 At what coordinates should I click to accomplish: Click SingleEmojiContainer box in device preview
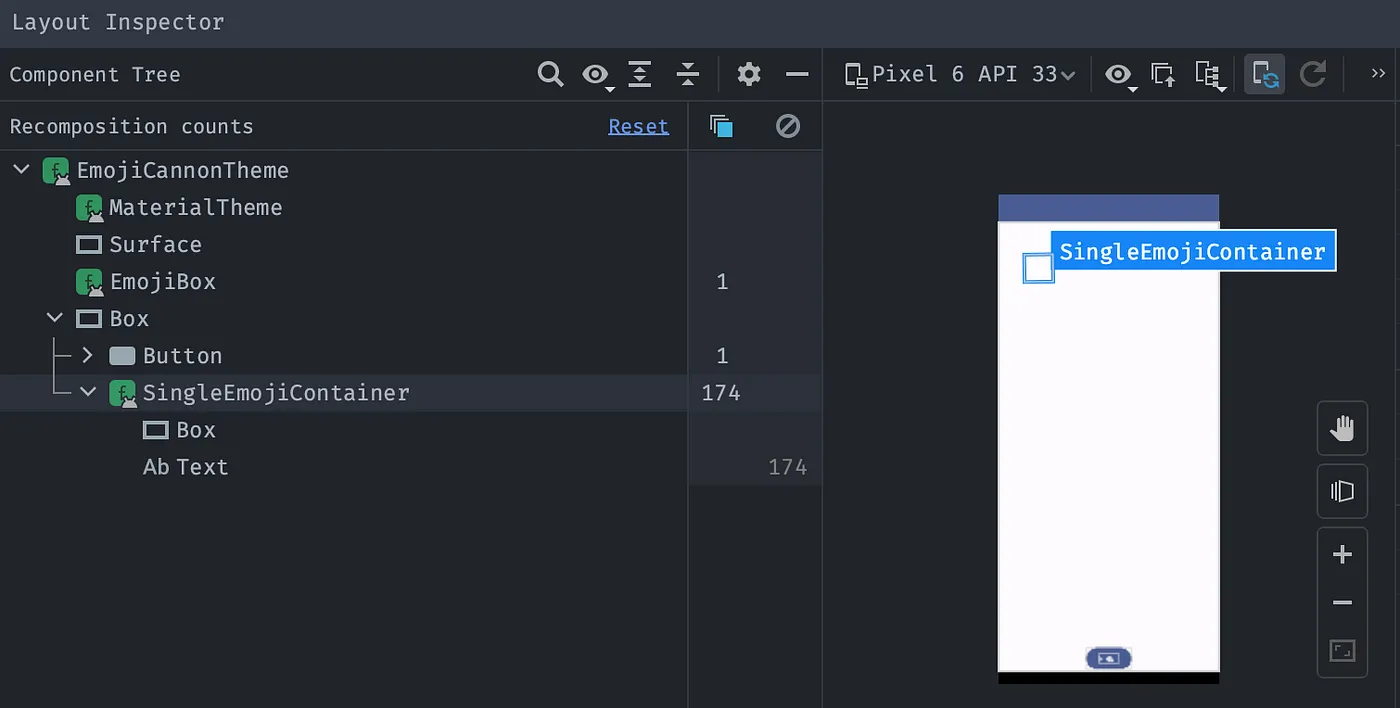tap(1038, 268)
